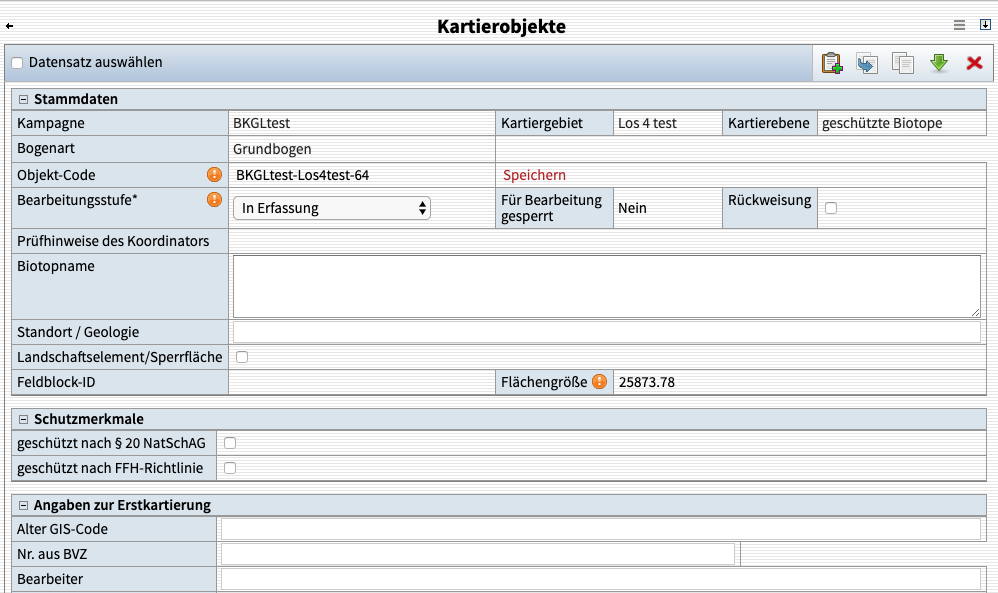Screen dimensions: 998x593
Task: Click the warning icon beside Flächengröße
Action: point(600,381)
